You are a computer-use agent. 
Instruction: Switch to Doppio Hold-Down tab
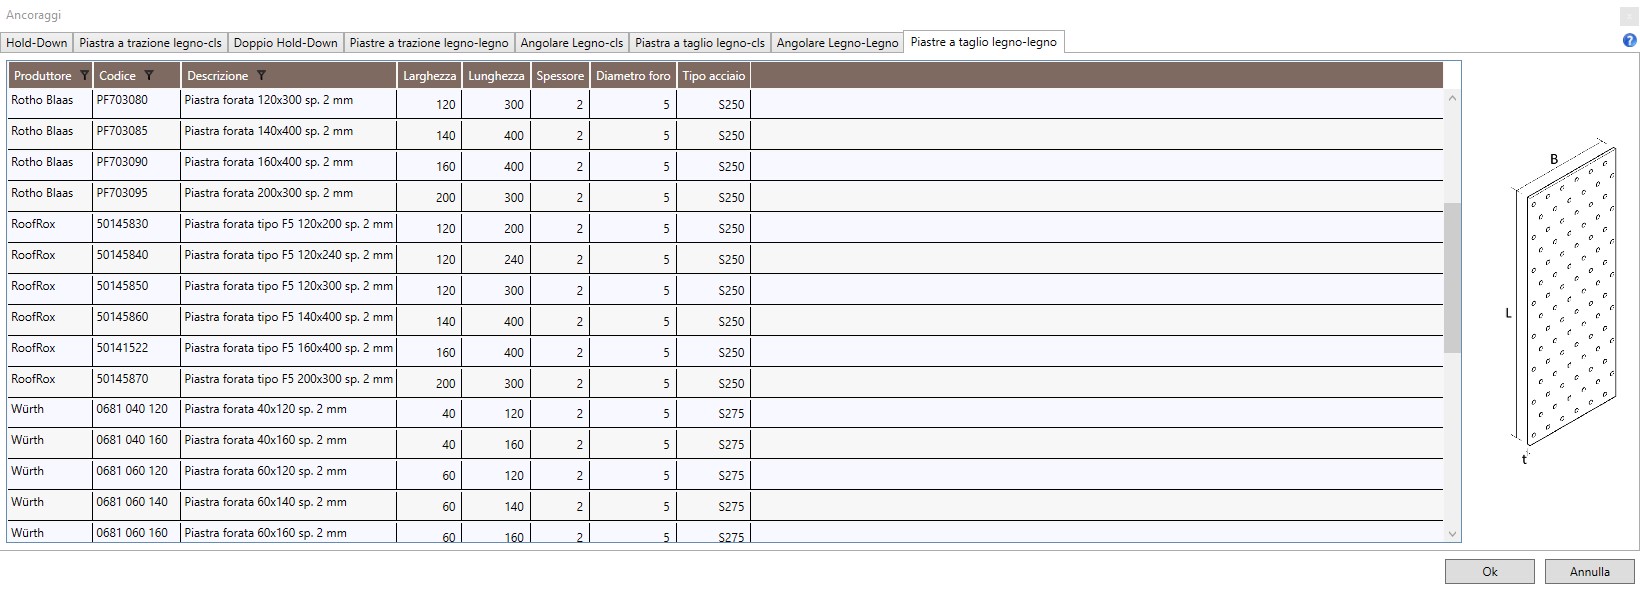pos(286,43)
